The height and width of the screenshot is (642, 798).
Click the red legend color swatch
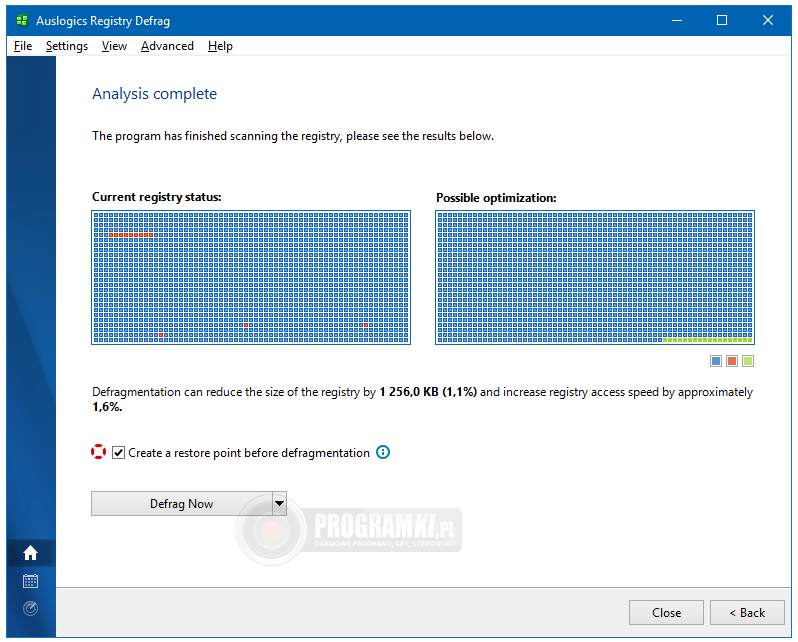(x=732, y=361)
